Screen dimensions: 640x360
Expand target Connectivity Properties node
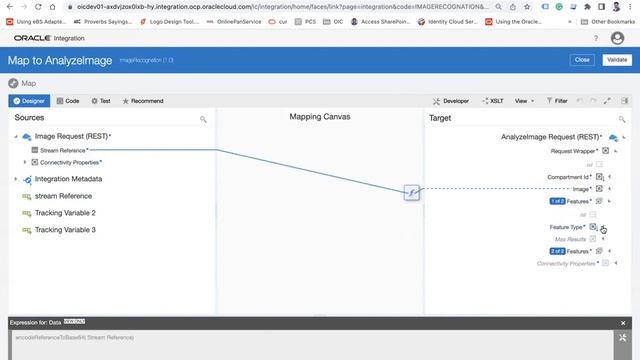pos(616,263)
